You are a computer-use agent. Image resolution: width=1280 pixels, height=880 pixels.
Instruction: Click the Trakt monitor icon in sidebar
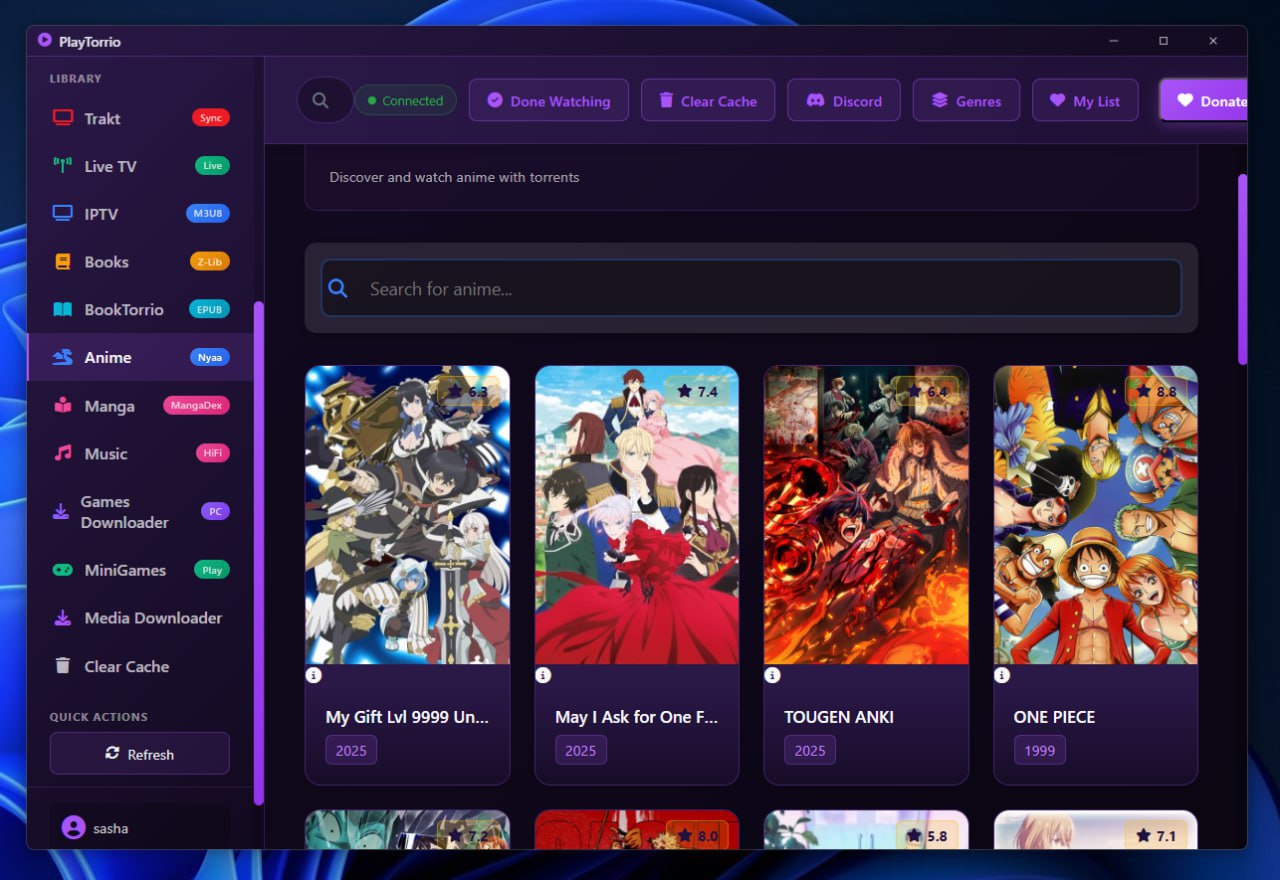(x=63, y=118)
